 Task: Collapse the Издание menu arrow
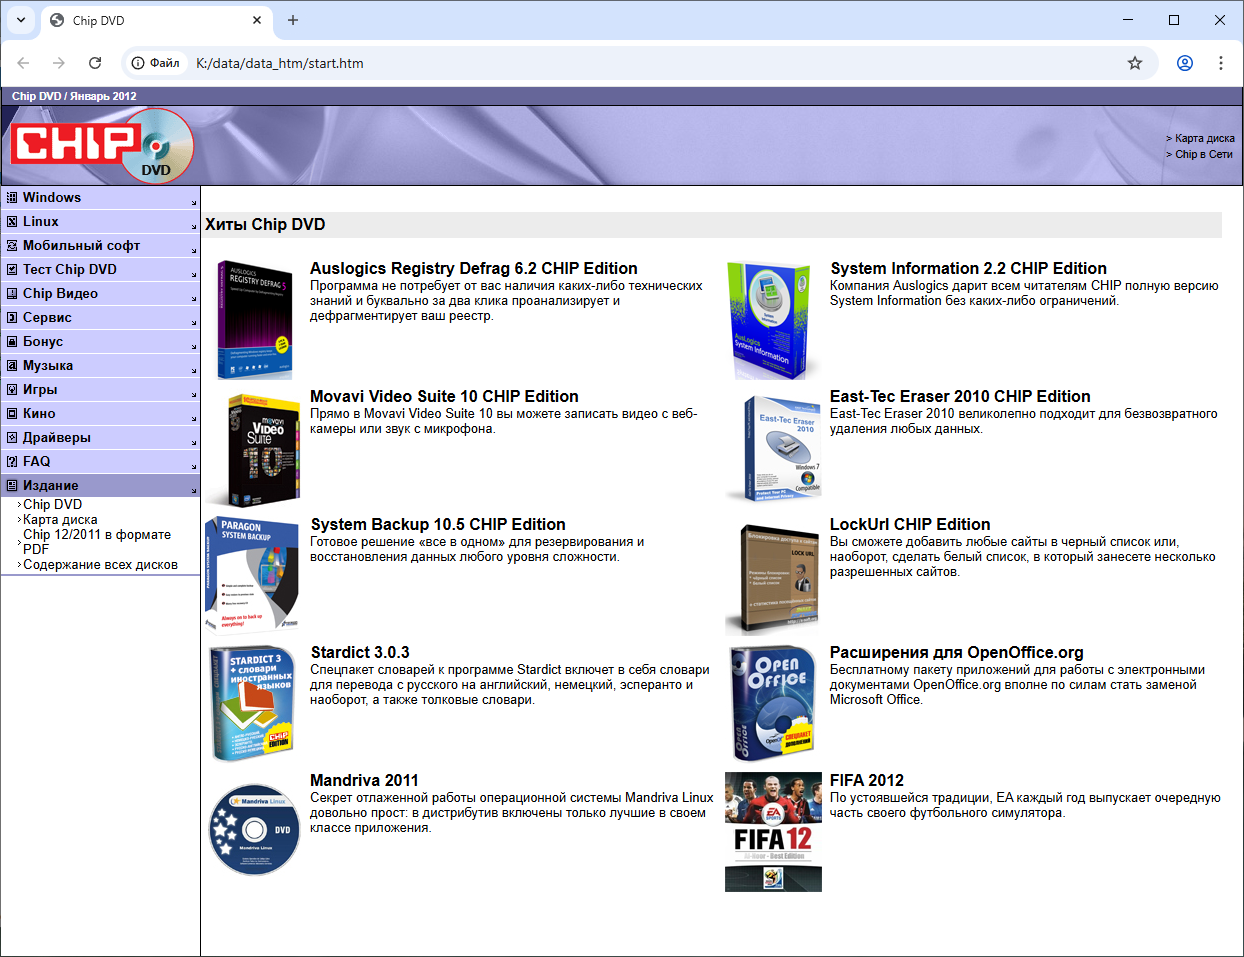[x=194, y=491]
